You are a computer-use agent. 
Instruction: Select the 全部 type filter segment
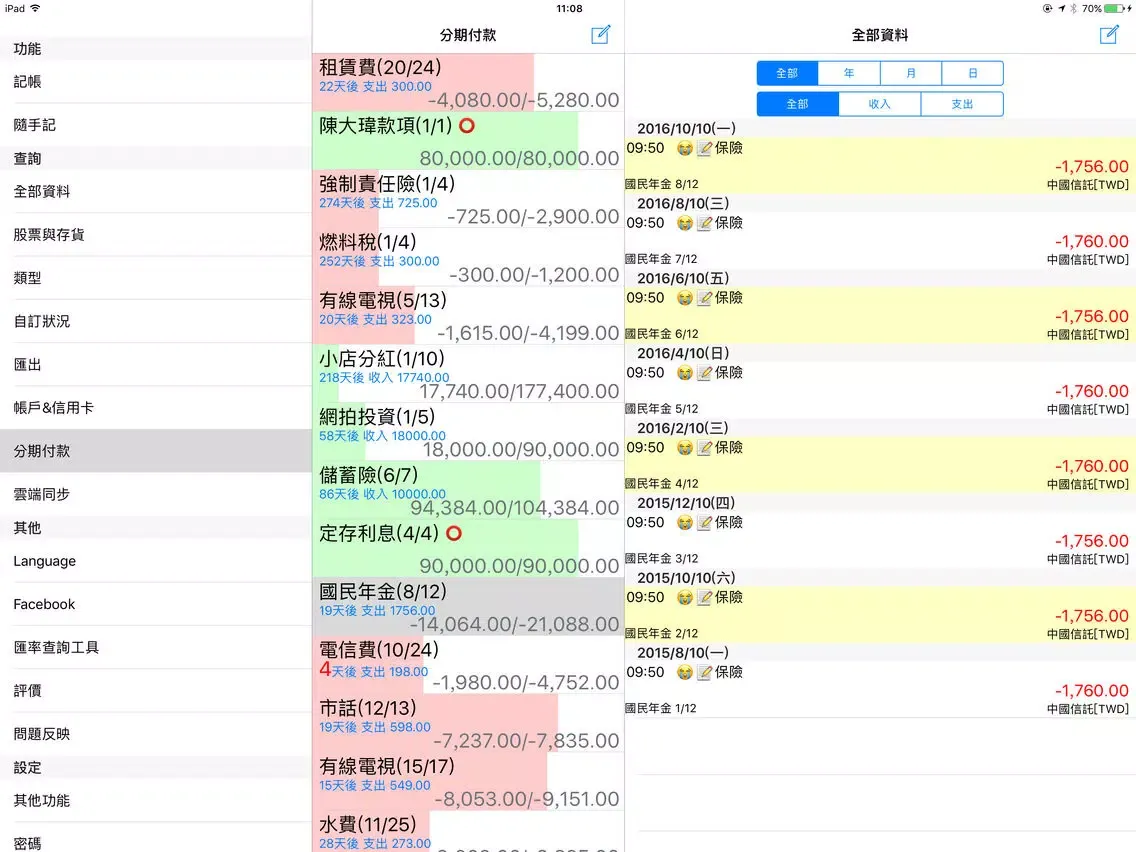click(x=798, y=104)
